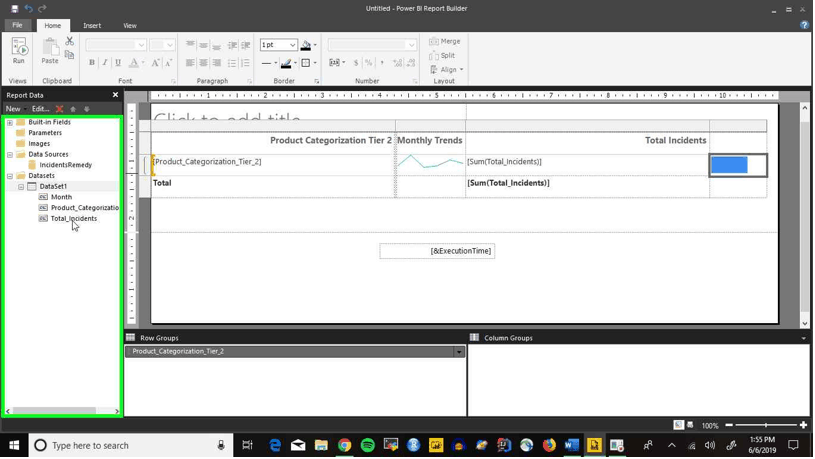Screen dimensions: 815x459
Task: Open the border width 1 pt dropdown
Action: pyautogui.click(x=279, y=45)
